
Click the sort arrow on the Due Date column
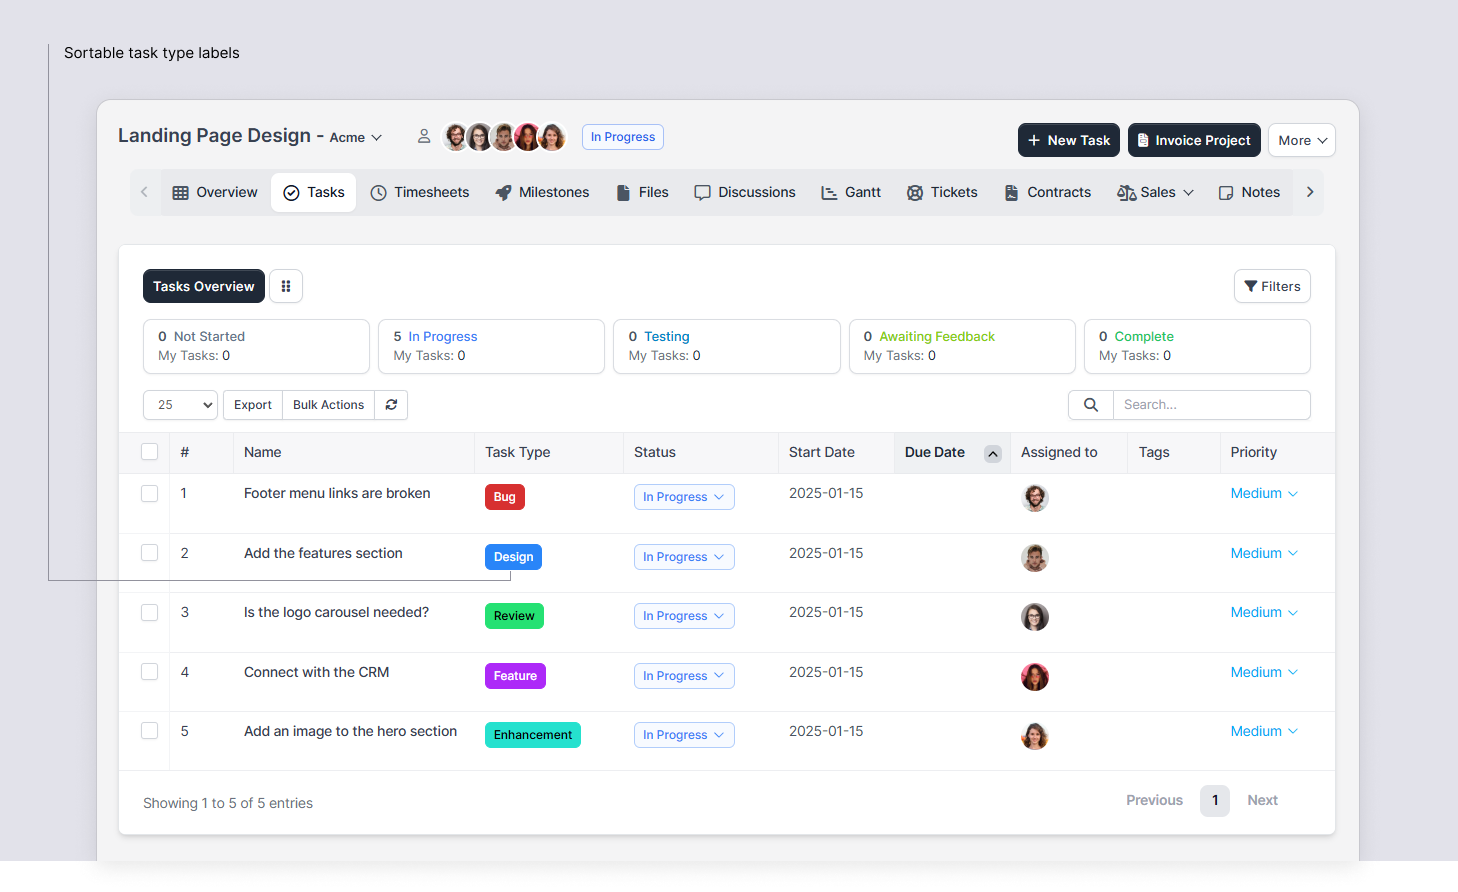coord(992,453)
